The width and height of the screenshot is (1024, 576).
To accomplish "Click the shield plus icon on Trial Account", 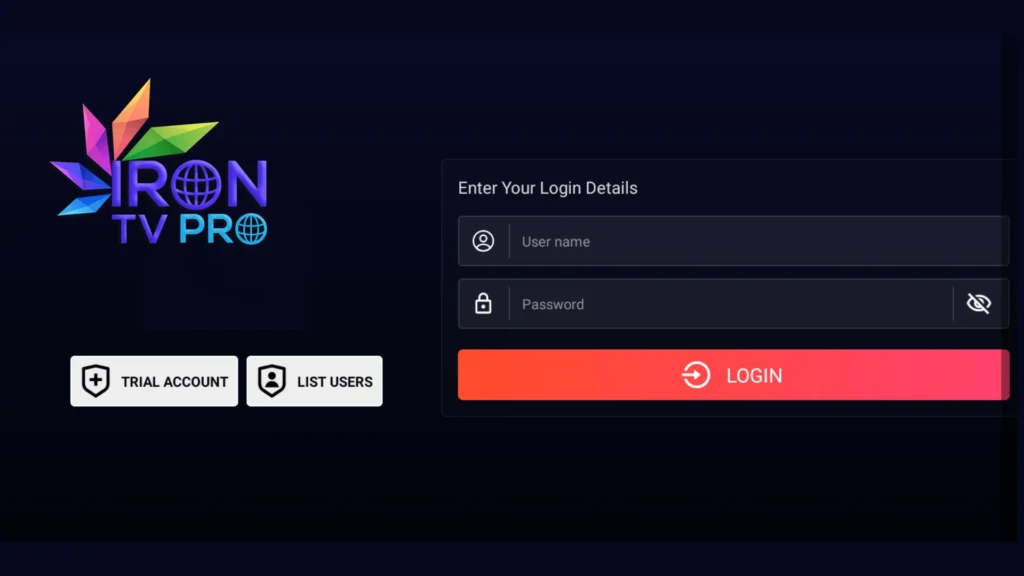I will [x=95, y=381].
